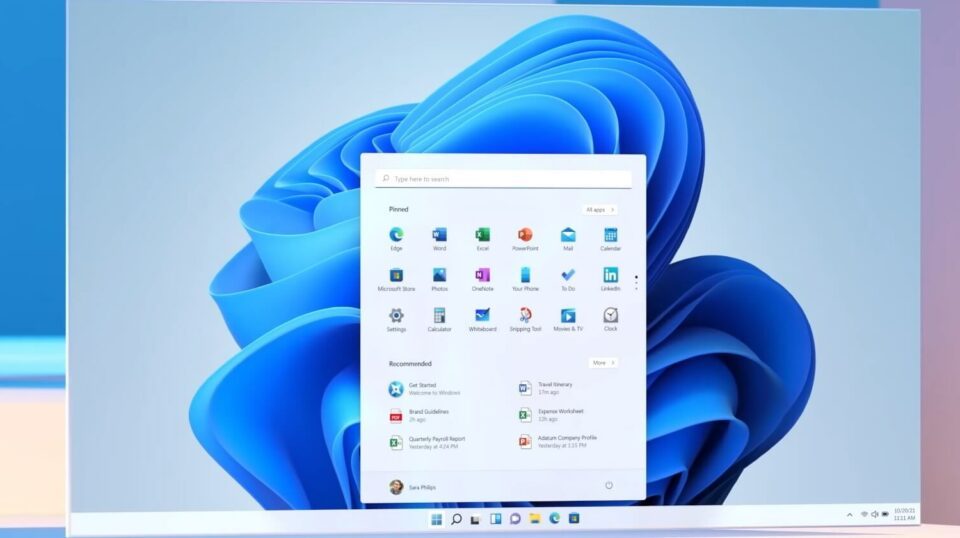The image size is (960, 538).
Task: Launch LinkedIn from pinned apps
Action: [610, 278]
